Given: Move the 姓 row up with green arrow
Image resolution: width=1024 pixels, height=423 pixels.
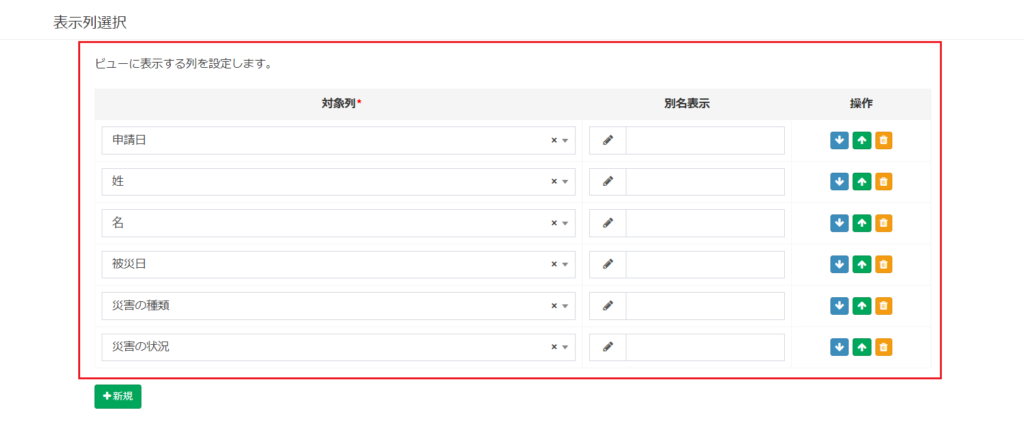Looking at the screenshot, I should coord(862,181).
